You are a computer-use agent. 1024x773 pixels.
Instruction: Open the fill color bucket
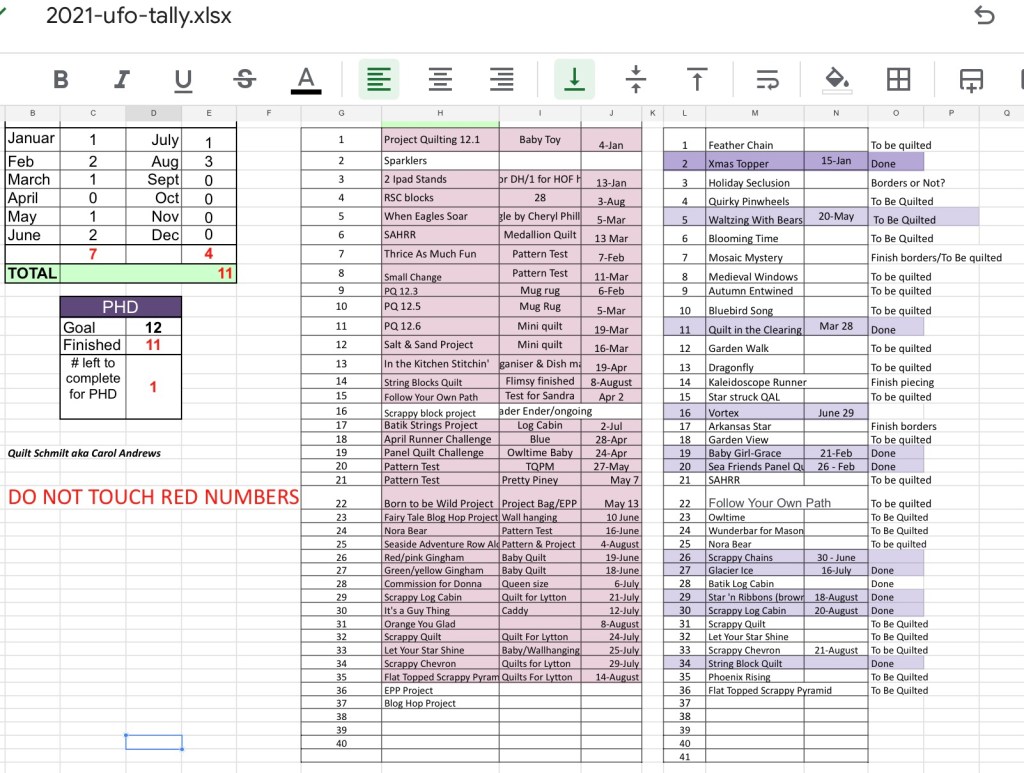pos(835,79)
